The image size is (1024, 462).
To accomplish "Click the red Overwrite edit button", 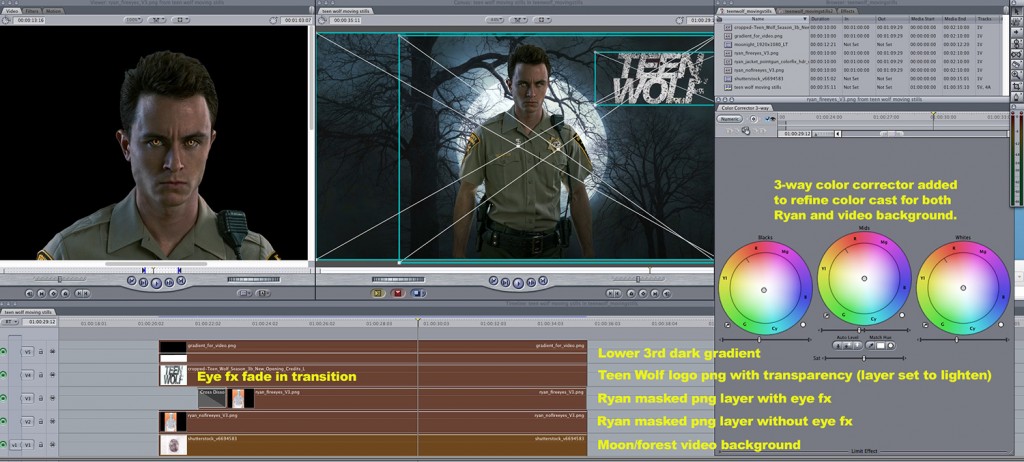I will pos(398,293).
